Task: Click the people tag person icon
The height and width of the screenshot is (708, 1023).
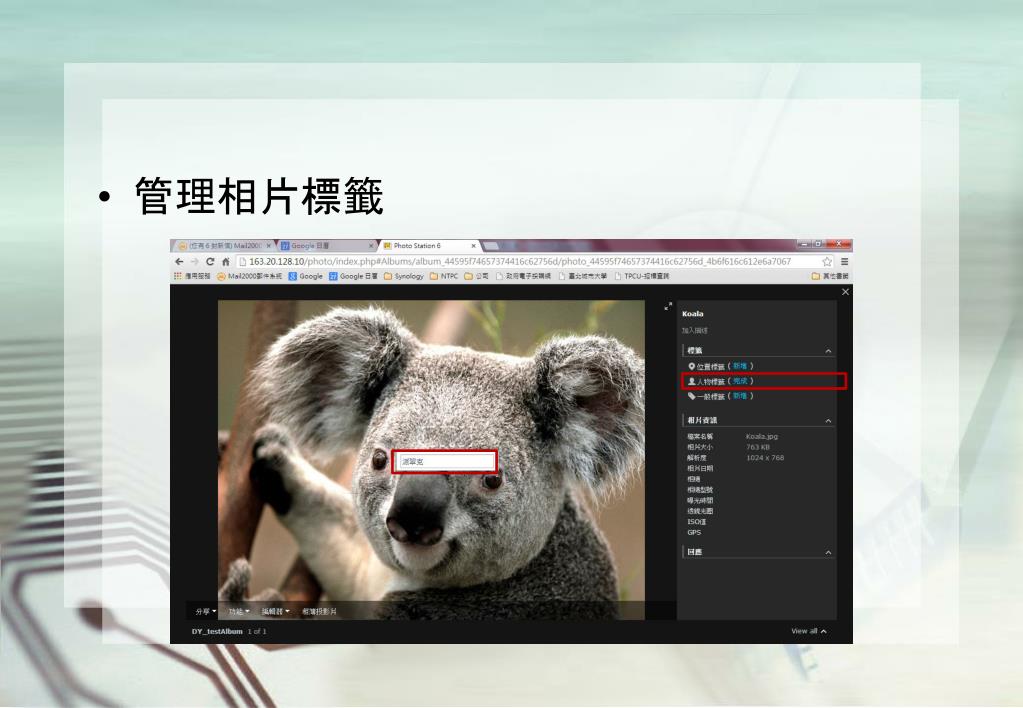Action: (692, 381)
